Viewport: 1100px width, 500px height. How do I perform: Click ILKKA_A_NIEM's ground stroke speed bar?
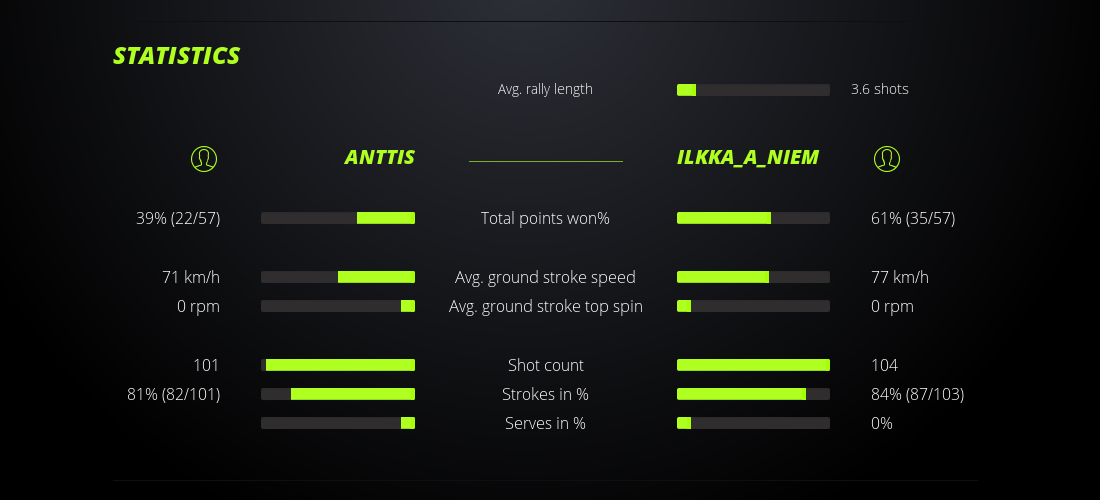[753, 277]
